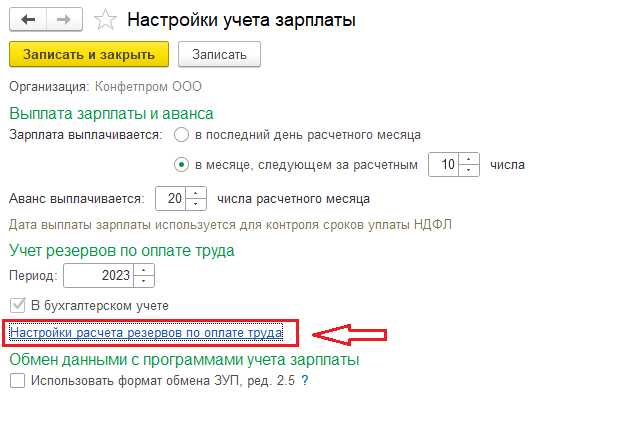Click the НДФЛ payment date hint text
The width and height of the screenshot is (632, 429).
[230, 225]
